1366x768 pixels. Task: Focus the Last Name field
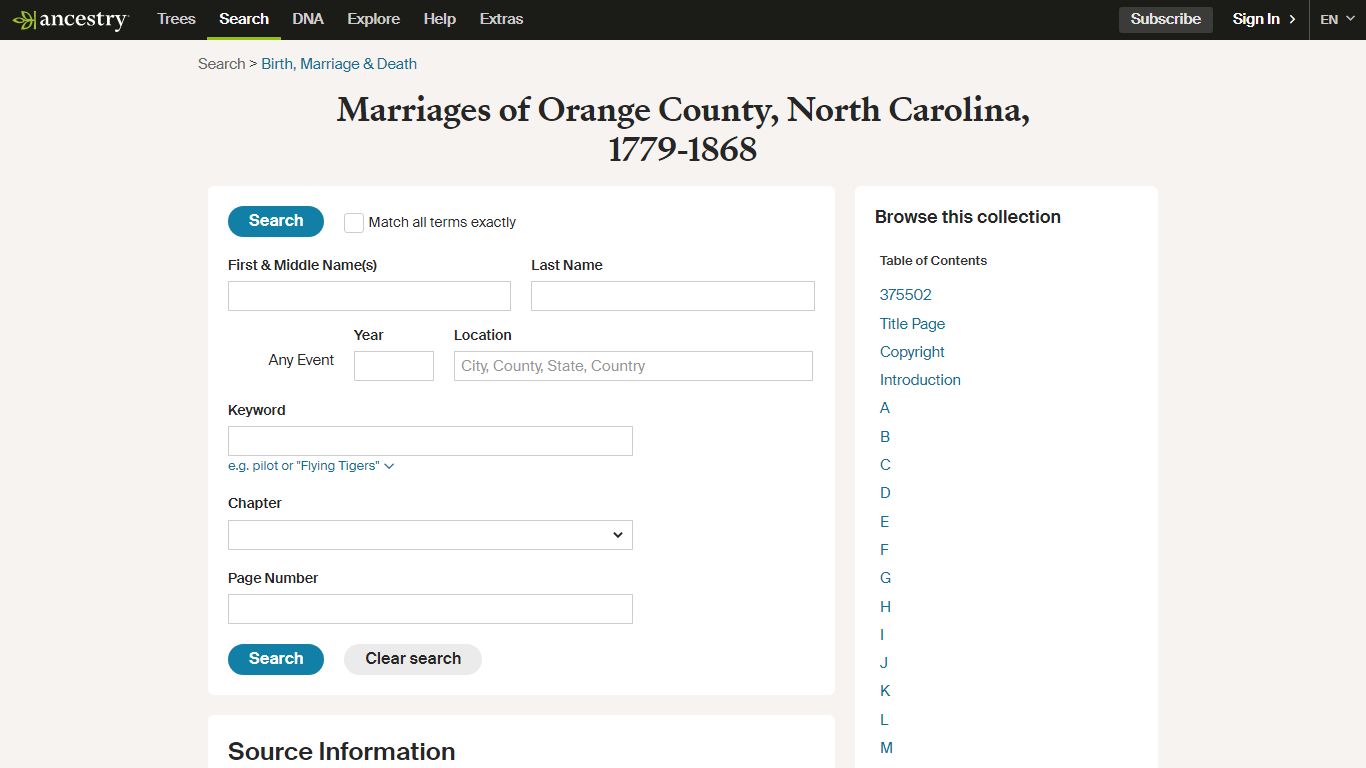point(673,296)
